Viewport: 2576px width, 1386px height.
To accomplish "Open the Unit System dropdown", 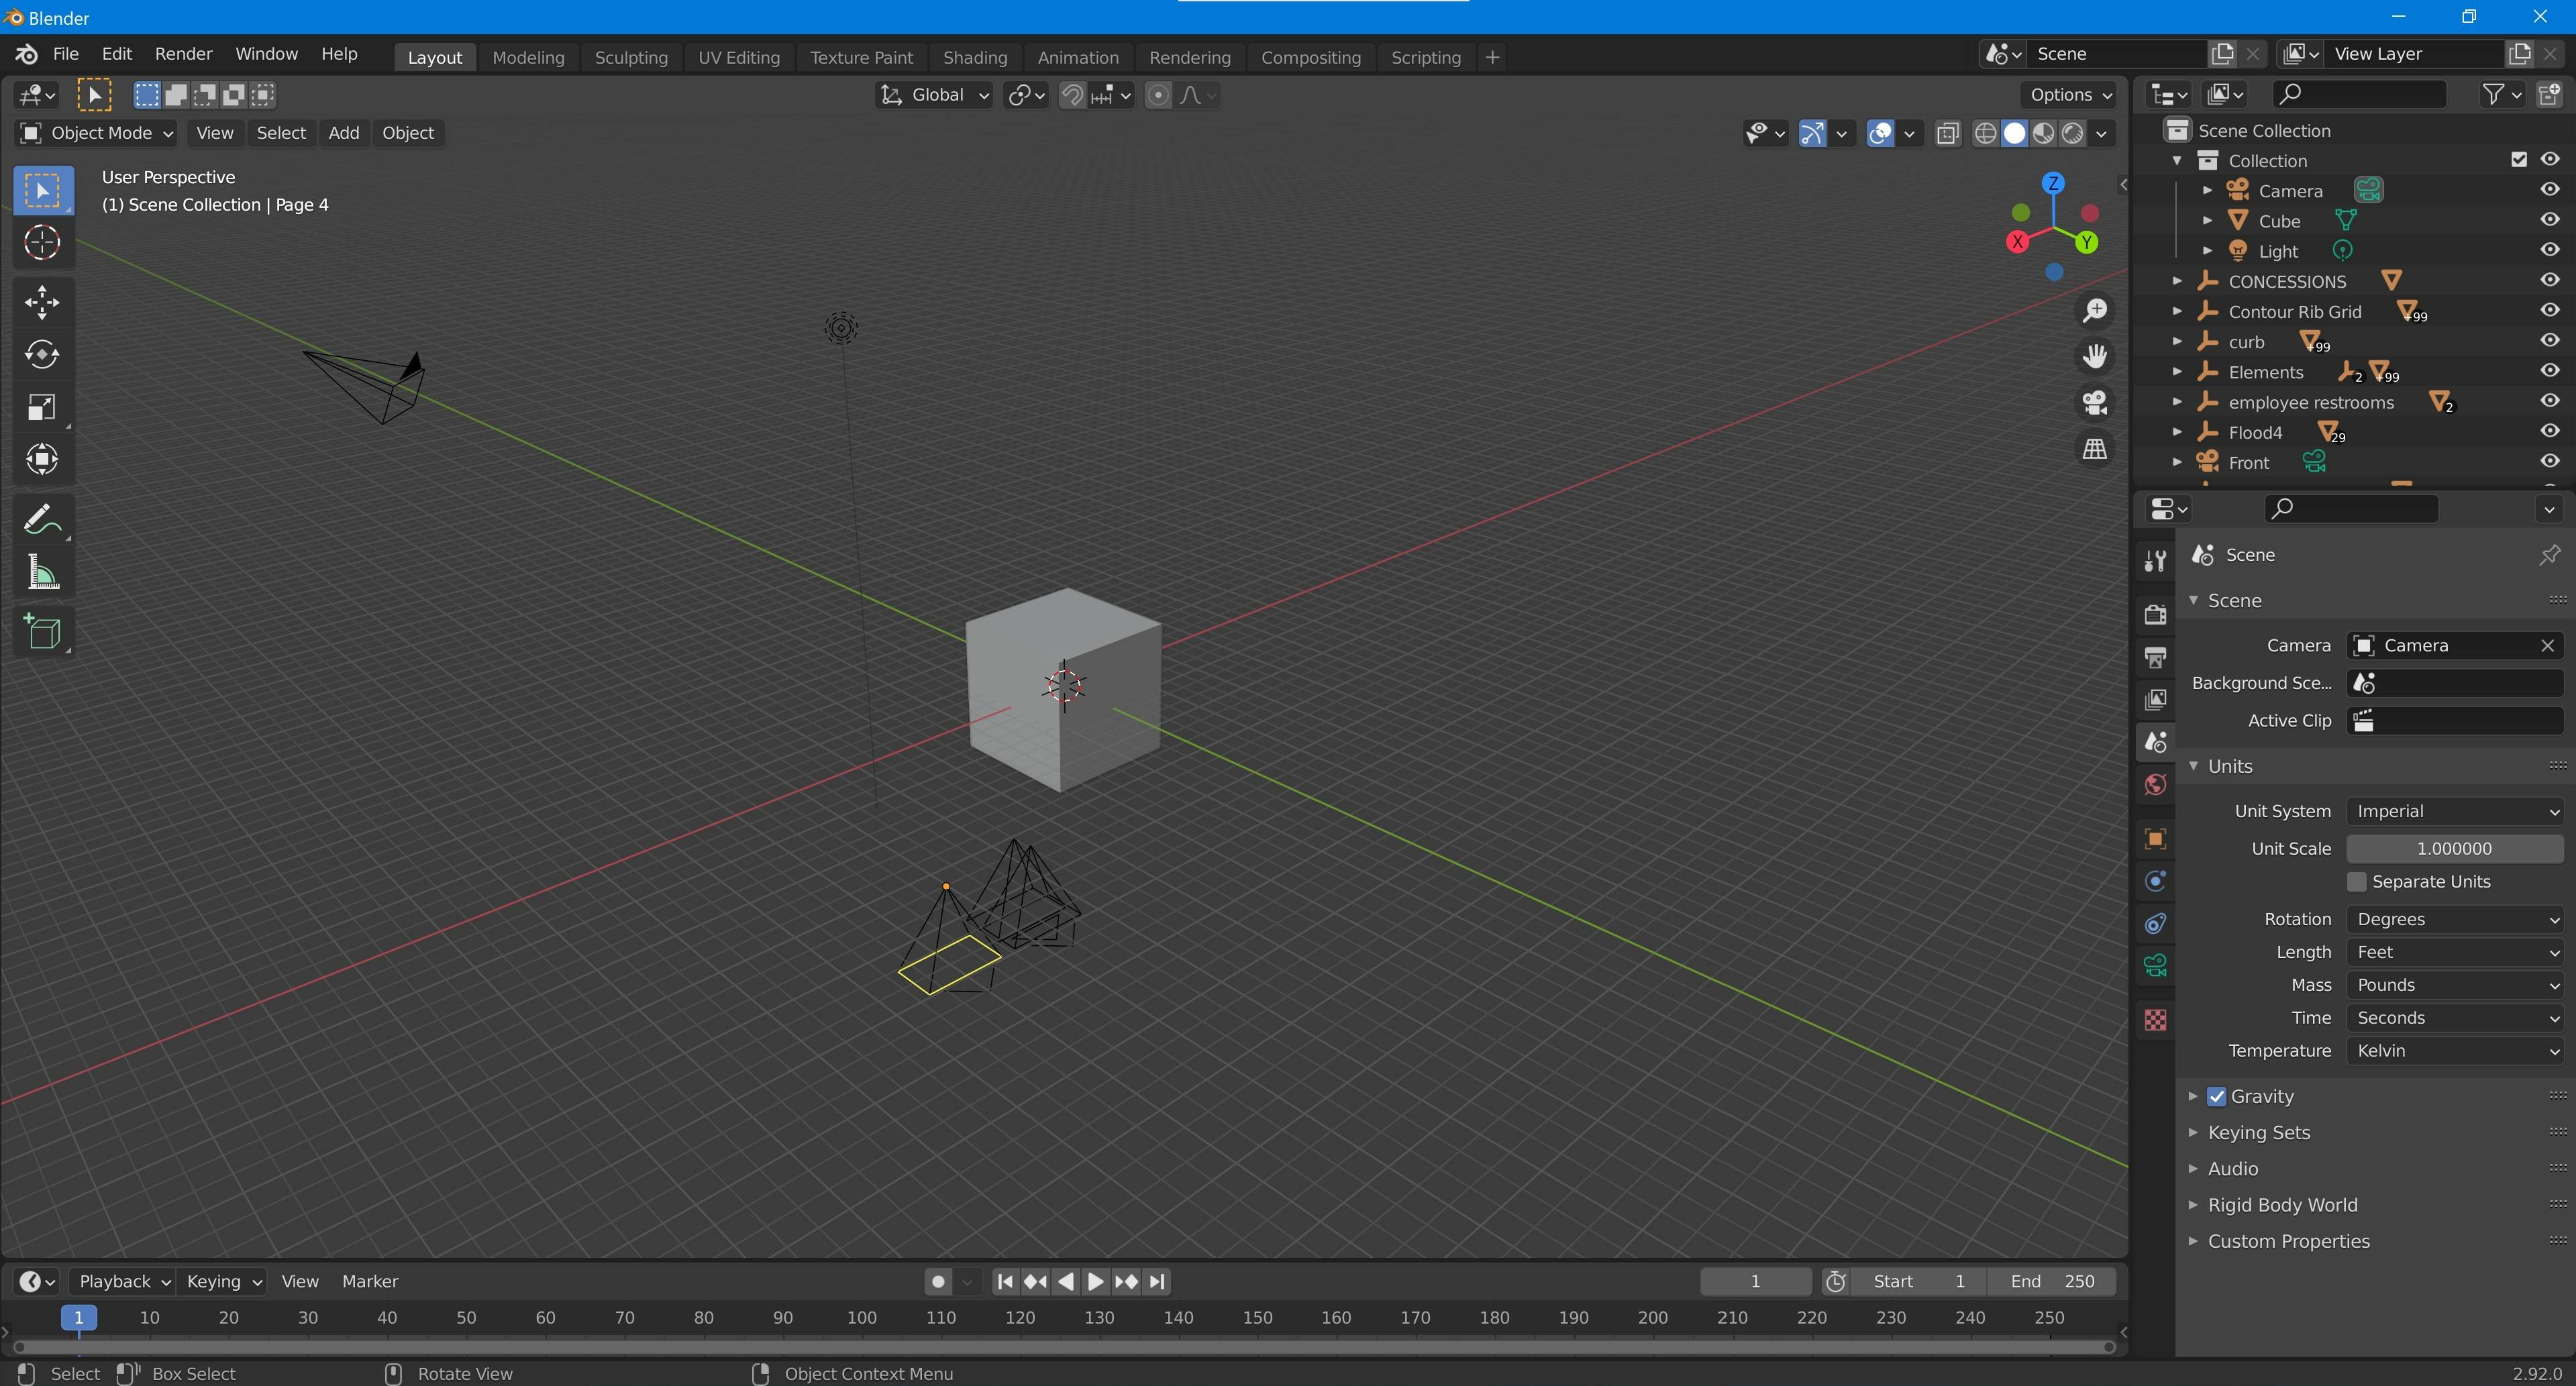I will click(x=2455, y=811).
